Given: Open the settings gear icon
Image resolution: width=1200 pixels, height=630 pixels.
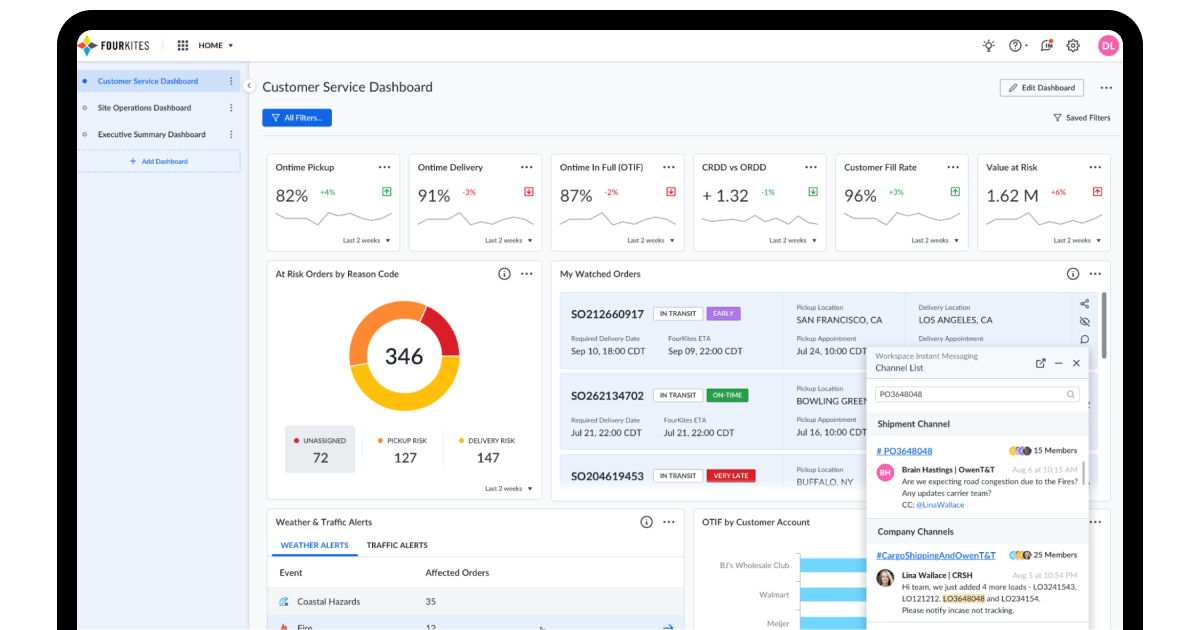Looking at the screenshot, I should pyautogui.click(x=1073, y=45).
